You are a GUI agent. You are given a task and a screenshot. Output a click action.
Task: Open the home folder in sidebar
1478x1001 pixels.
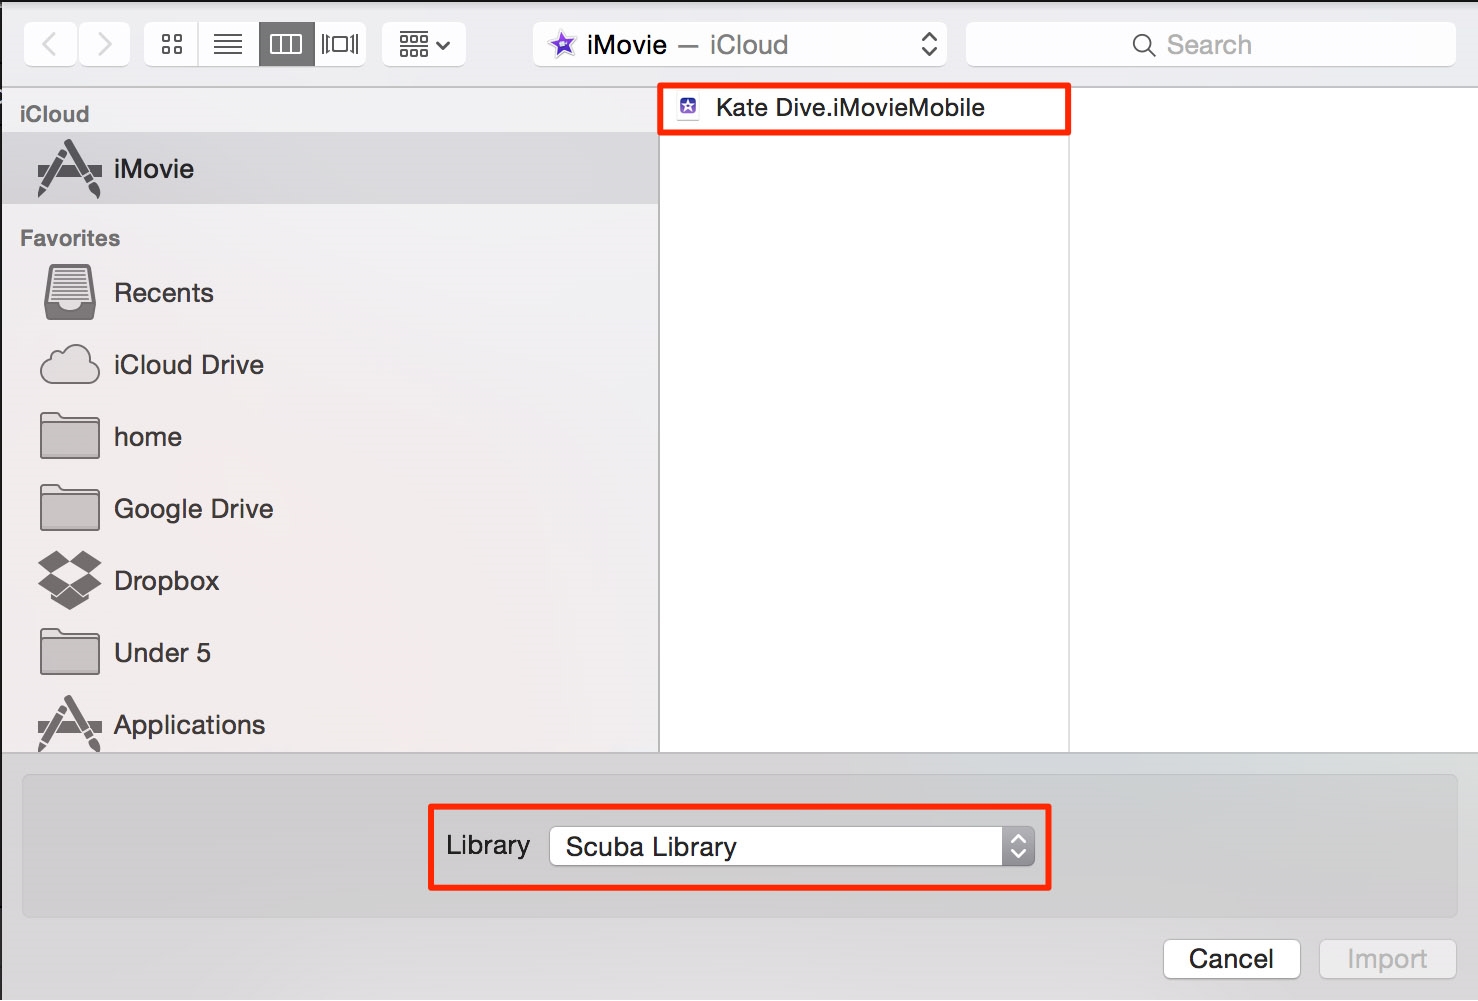[x=330, y=437]
